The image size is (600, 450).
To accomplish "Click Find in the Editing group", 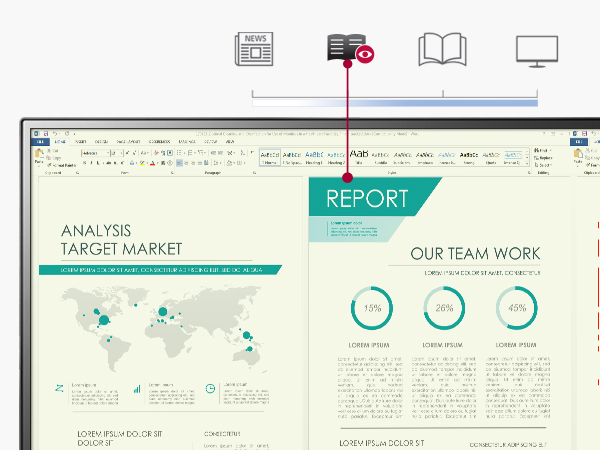I will 541,151.
